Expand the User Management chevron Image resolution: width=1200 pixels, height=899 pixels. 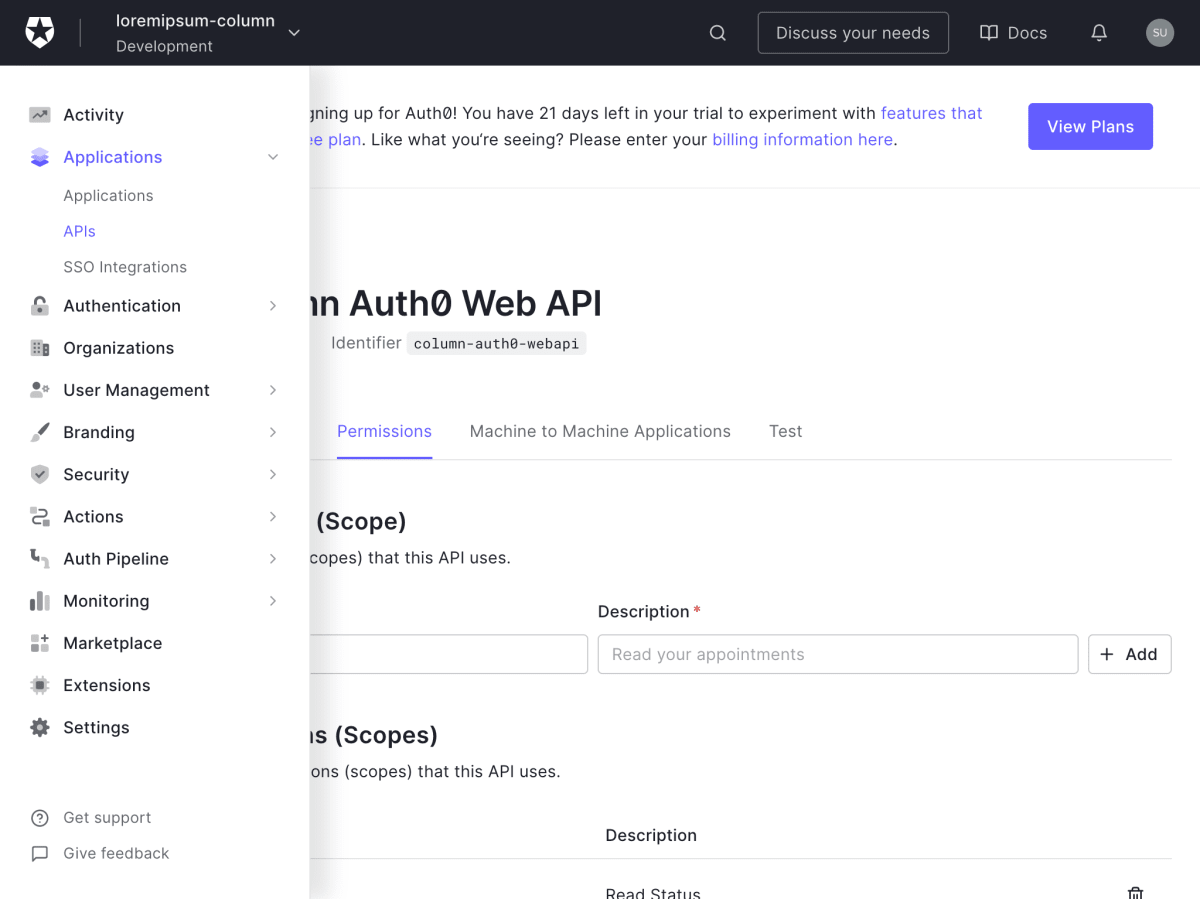click(273, 390)
